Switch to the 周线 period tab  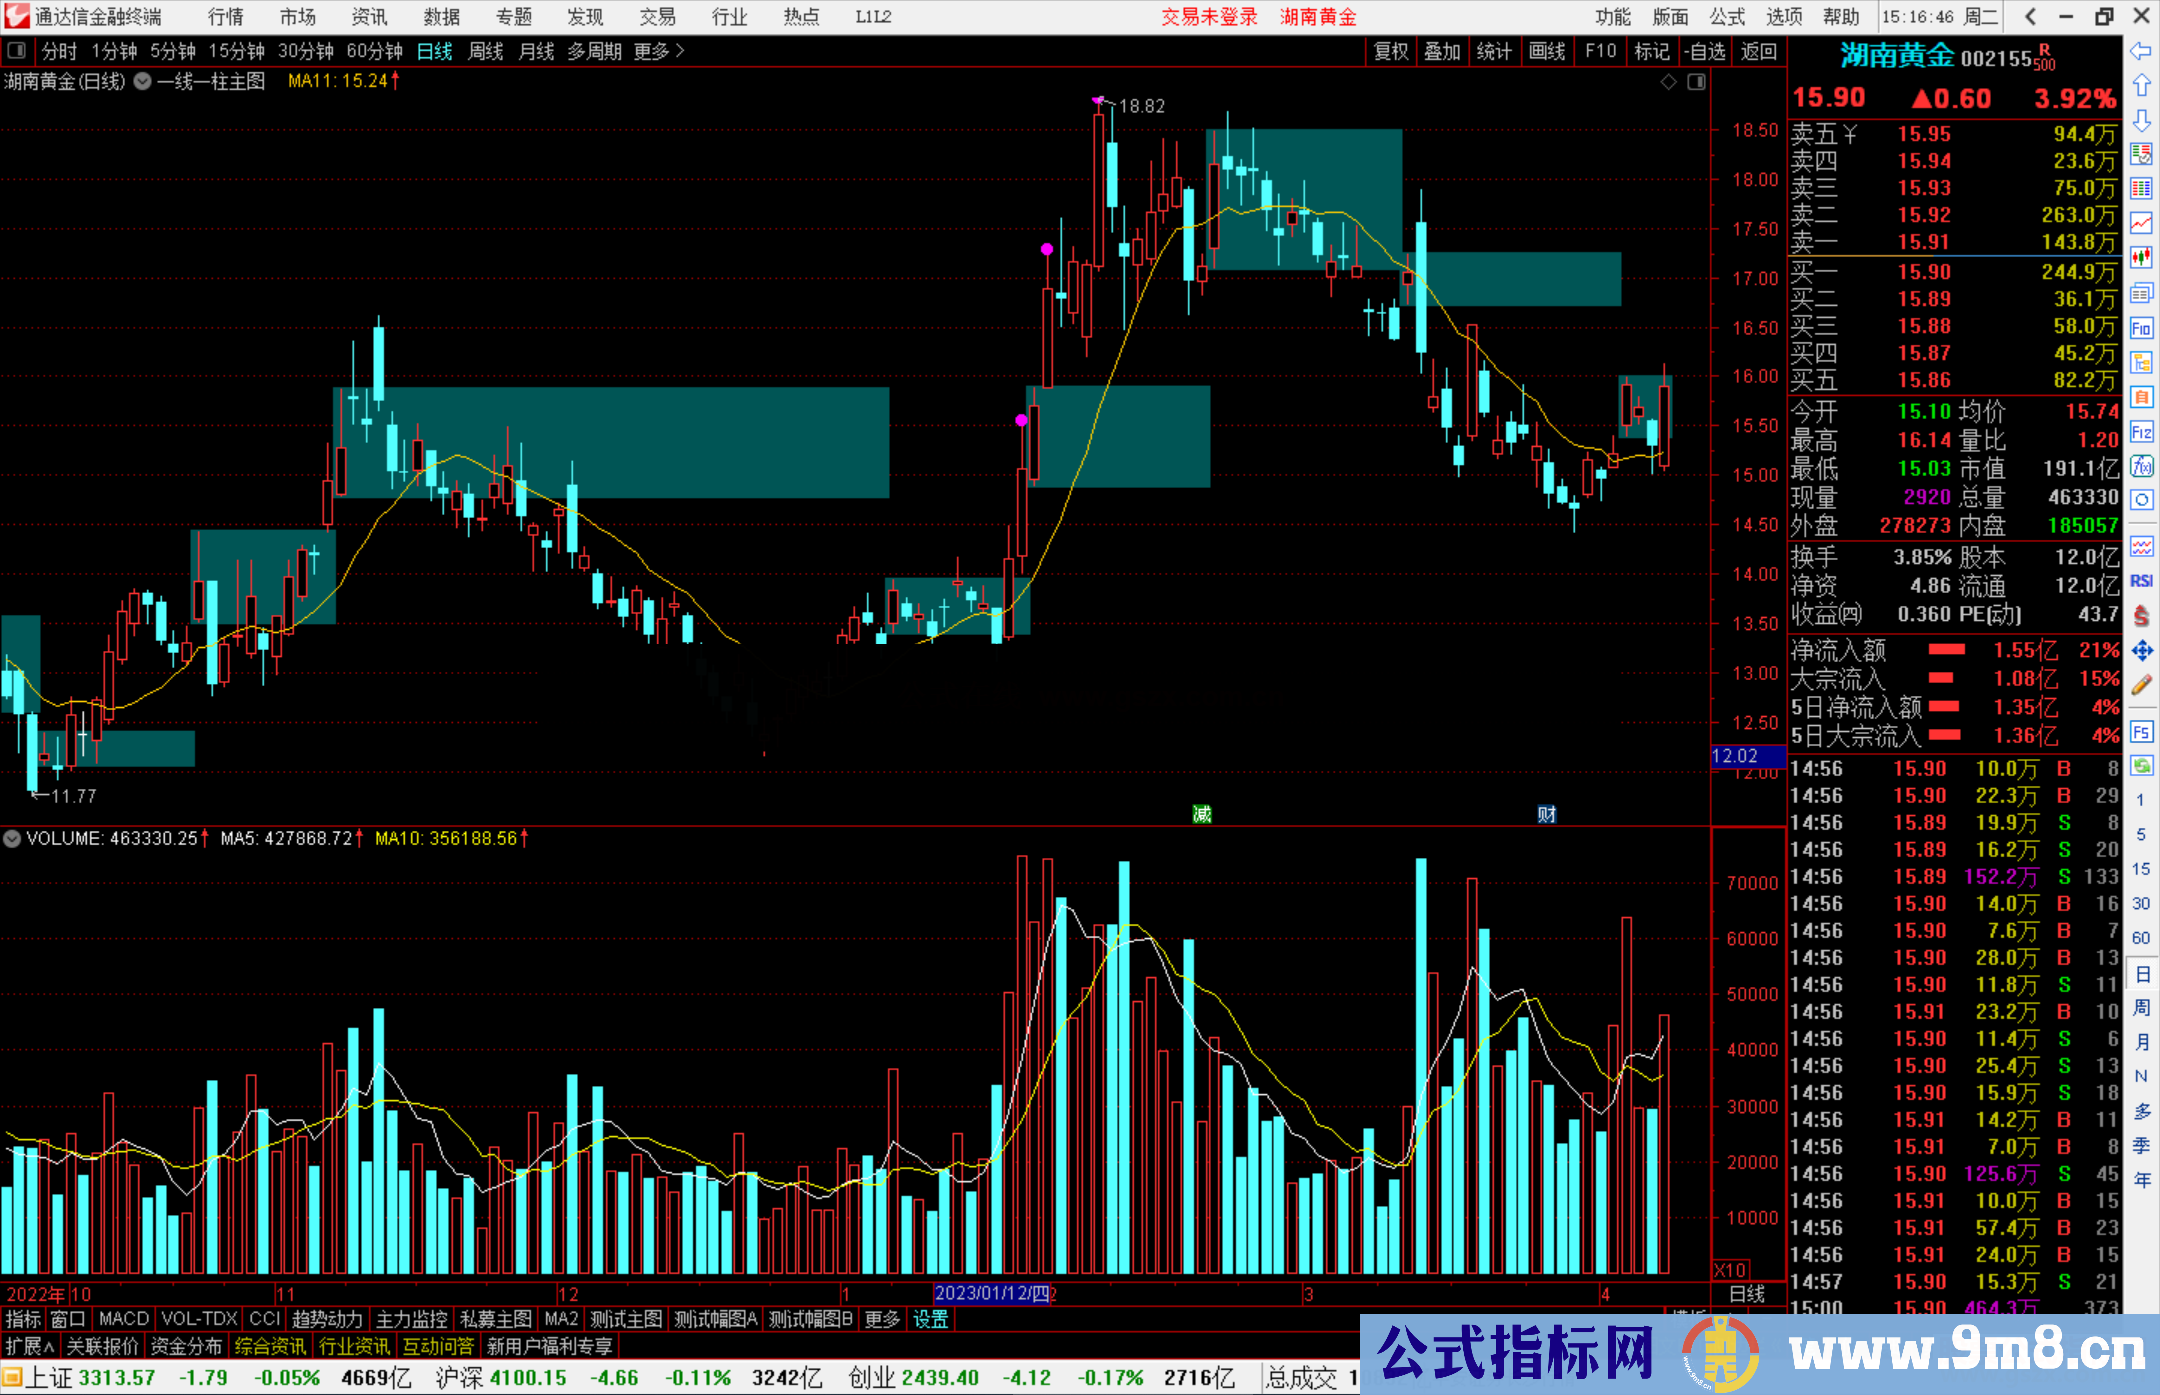pyautogui.click(x=486, y=51)
